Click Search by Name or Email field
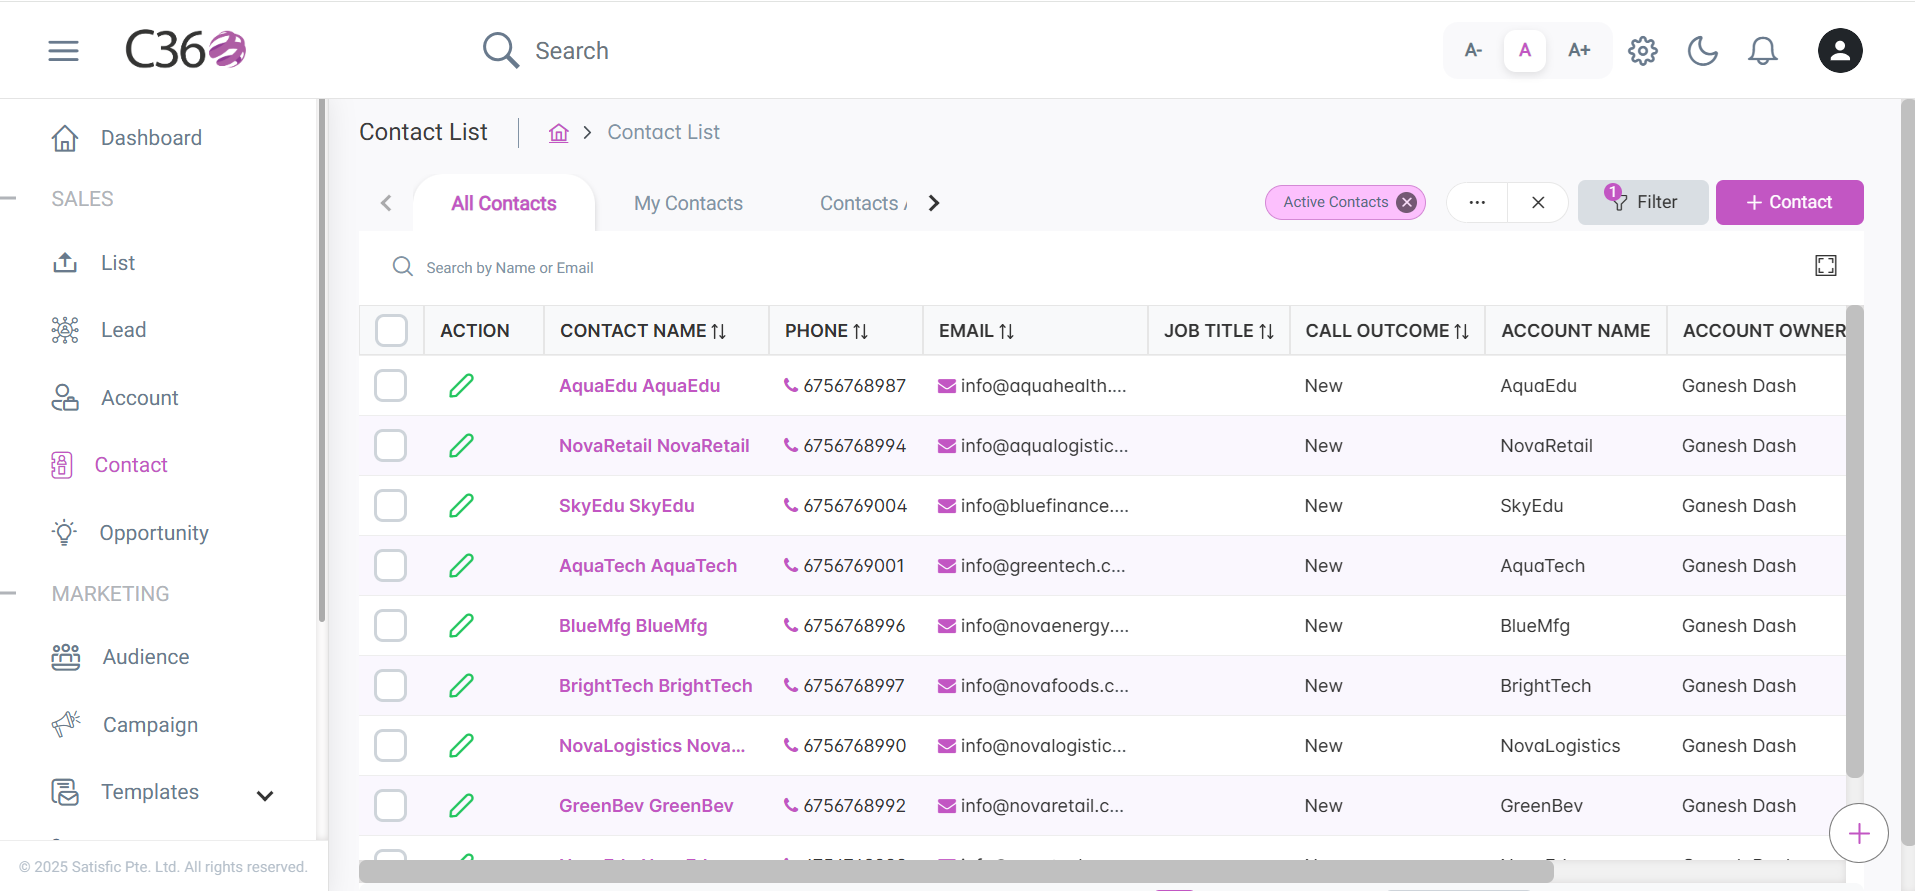Viewport: 1915px width, 891px height. pos(510,268)
